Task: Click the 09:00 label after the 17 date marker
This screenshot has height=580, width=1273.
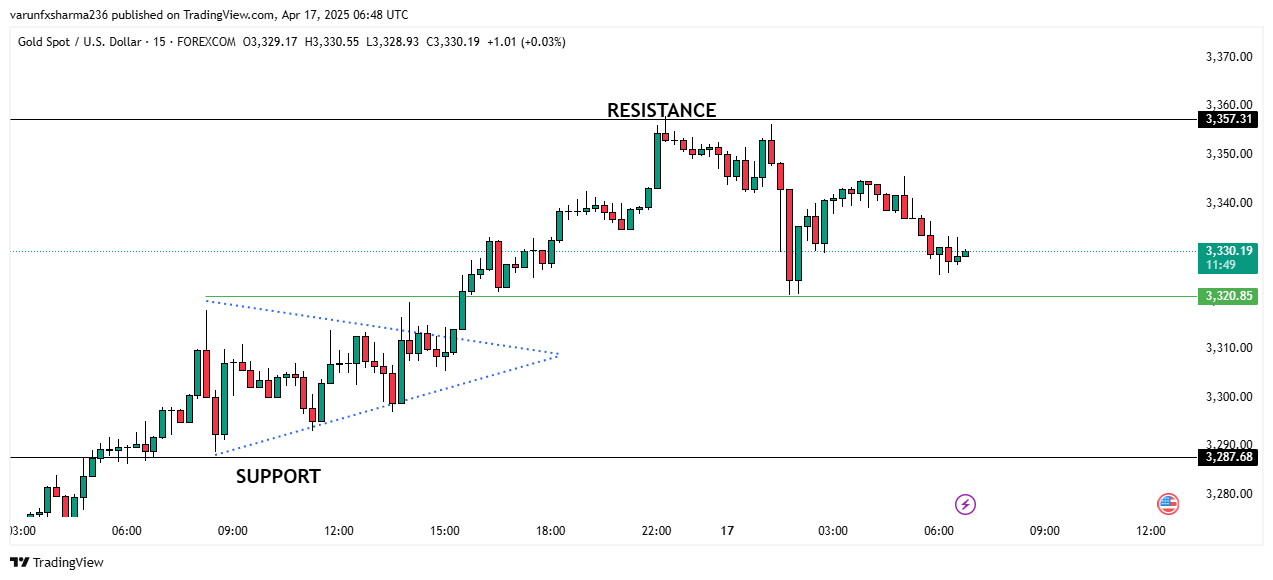Action: point(1044,531)
